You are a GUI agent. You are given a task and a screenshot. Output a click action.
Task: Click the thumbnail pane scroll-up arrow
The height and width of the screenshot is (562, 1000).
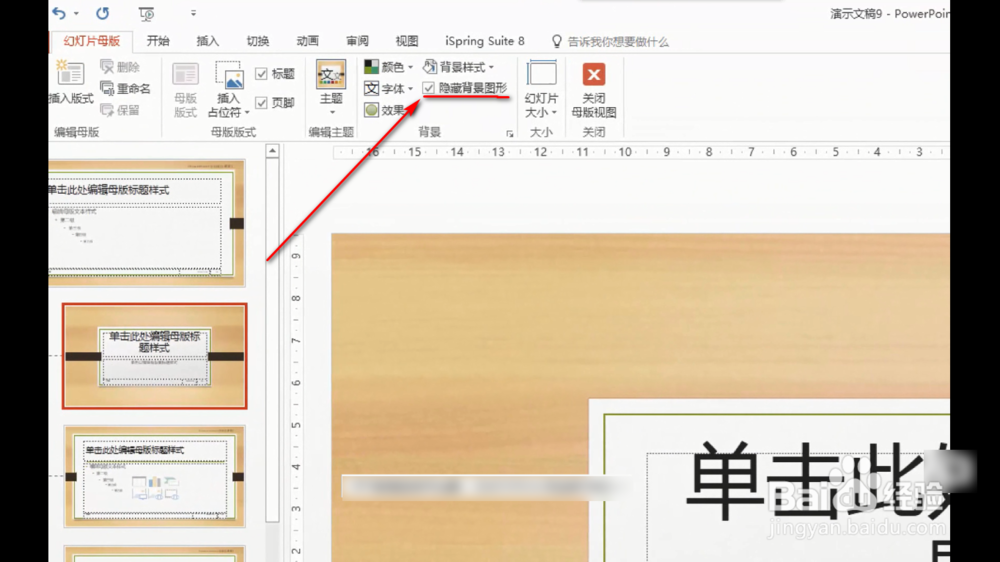[272, 151]
